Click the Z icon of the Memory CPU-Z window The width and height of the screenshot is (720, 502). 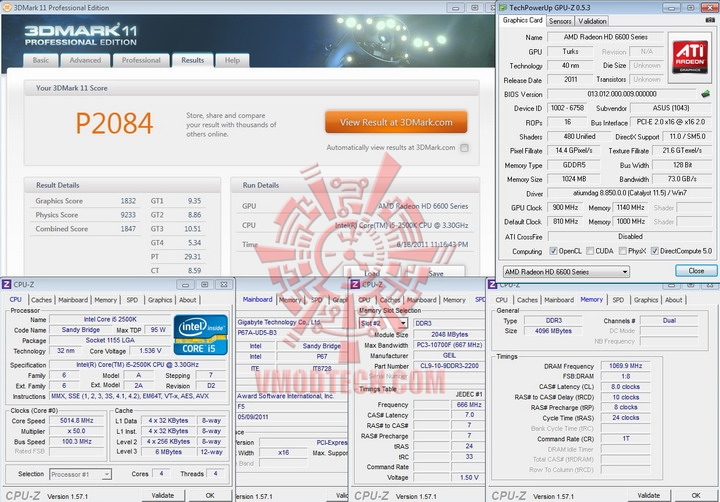(492, 284)
